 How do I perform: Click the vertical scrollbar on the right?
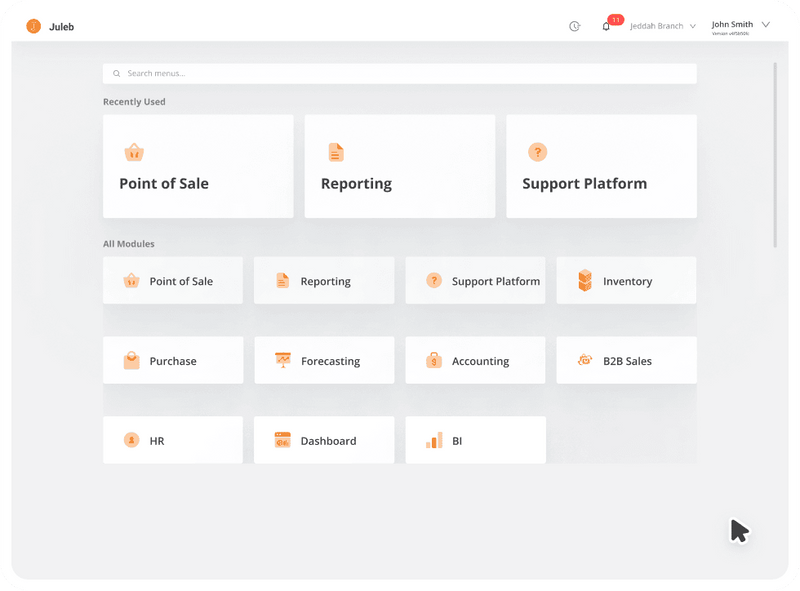click(775, 155)
